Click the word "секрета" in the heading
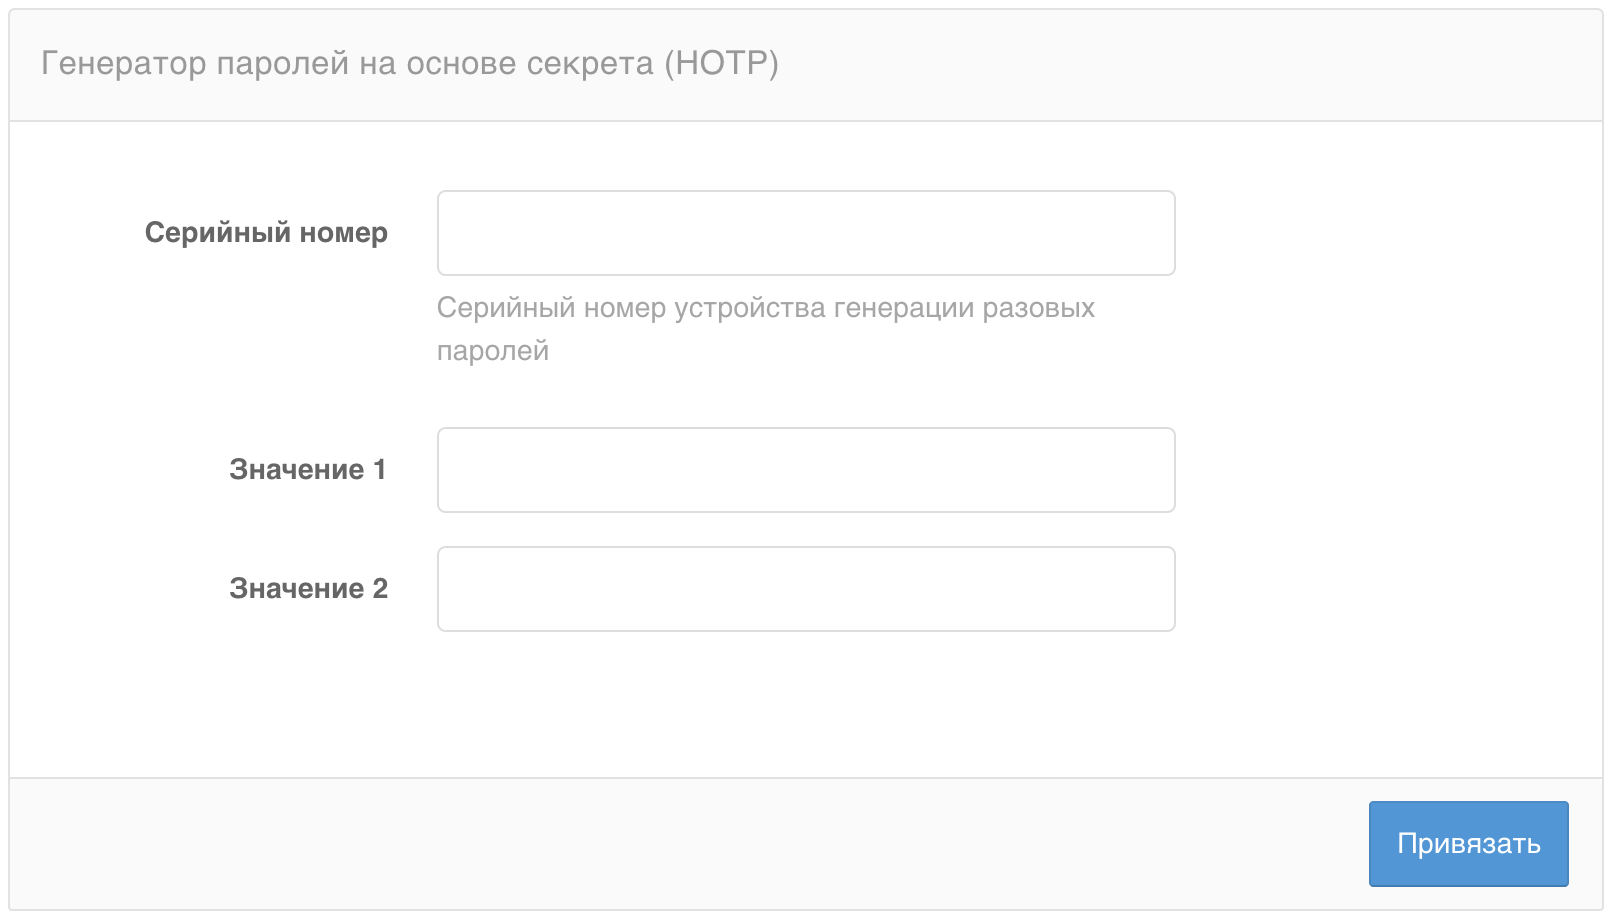The height and width of the screenshot is (914, 1611). 590,64
